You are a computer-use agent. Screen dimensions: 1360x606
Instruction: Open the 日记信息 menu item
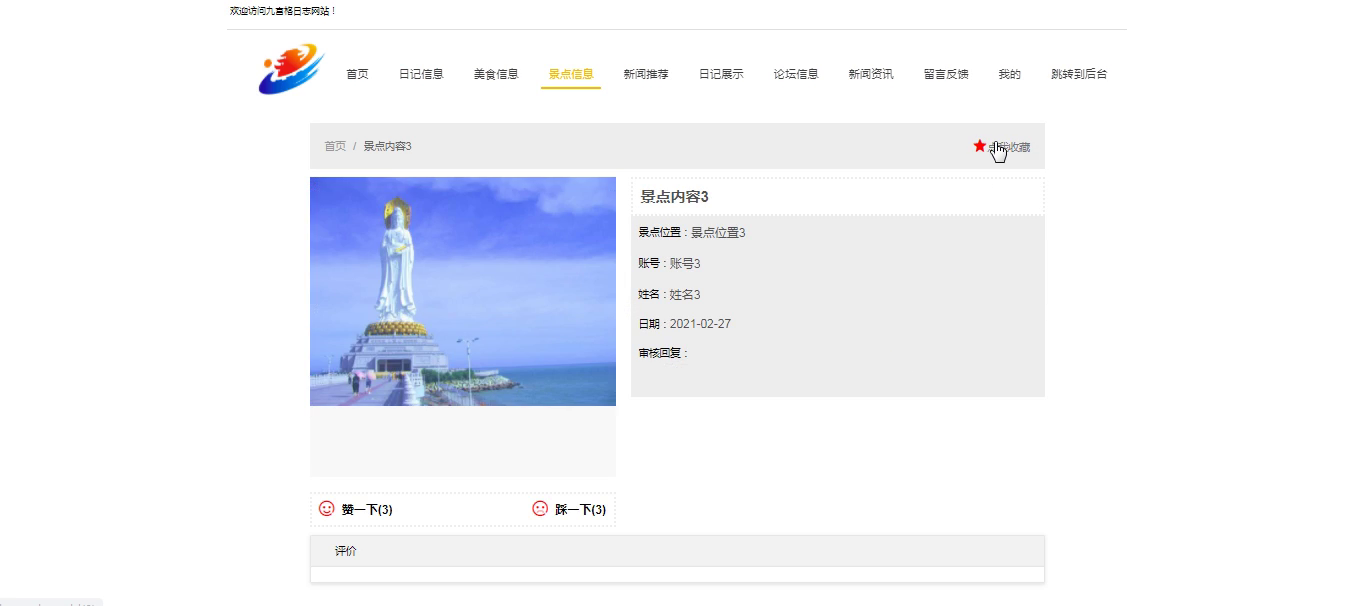point(421,74)
